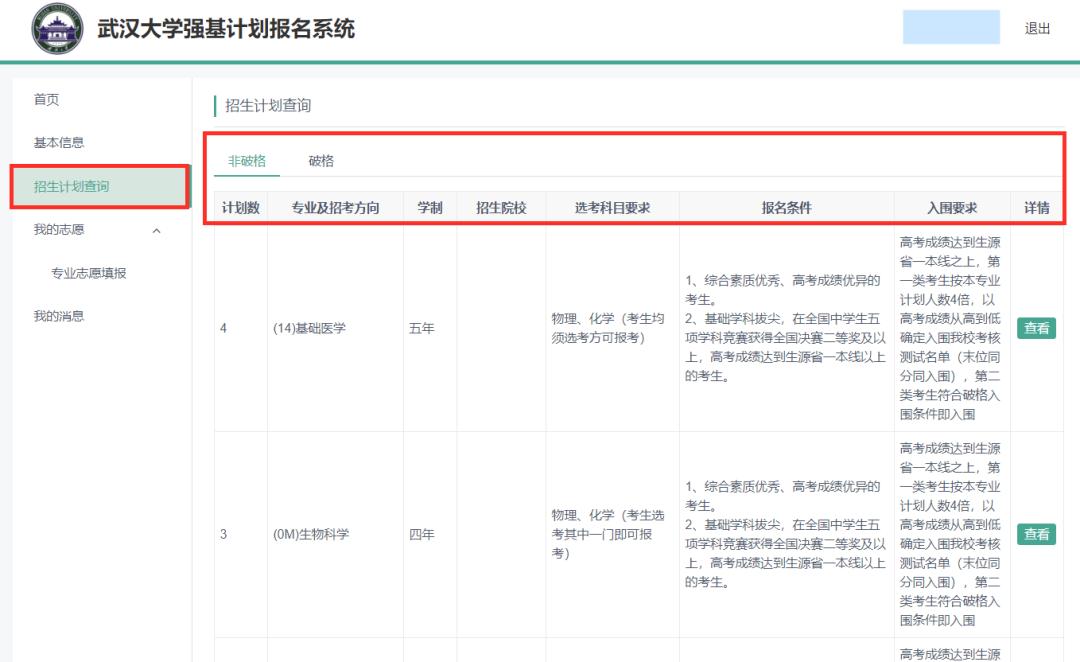Click the blurred username box in header

951,27
